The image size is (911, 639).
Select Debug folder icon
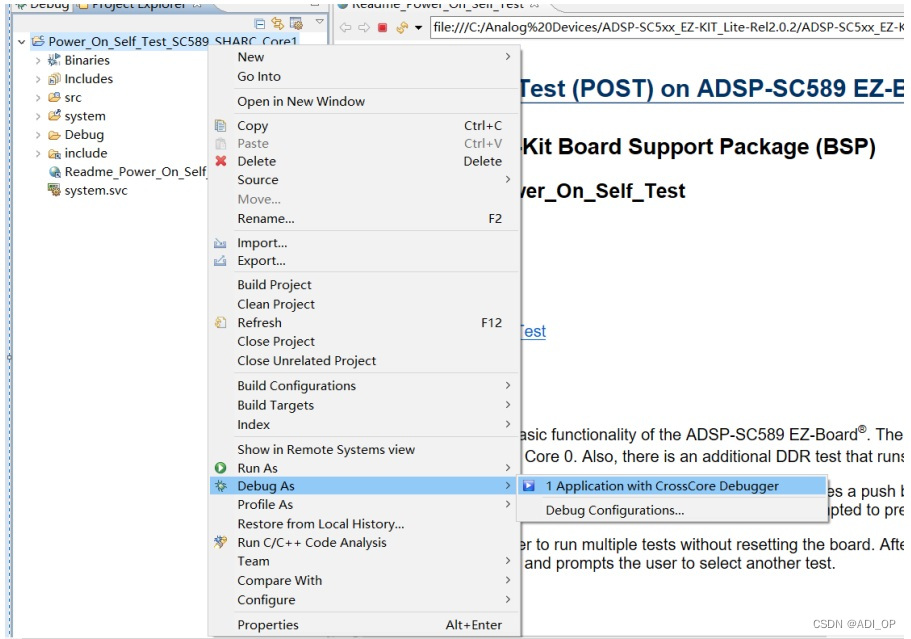click(x=54, y=135)
